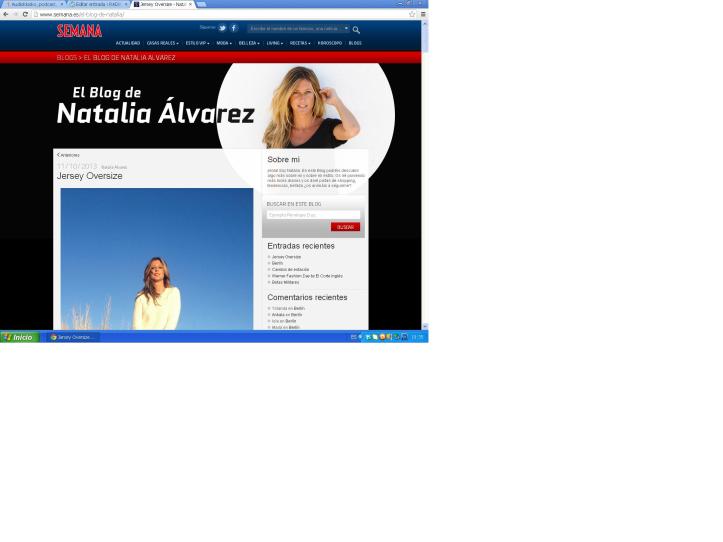Click the Facebook icon in header

click(x=234, y=28)
